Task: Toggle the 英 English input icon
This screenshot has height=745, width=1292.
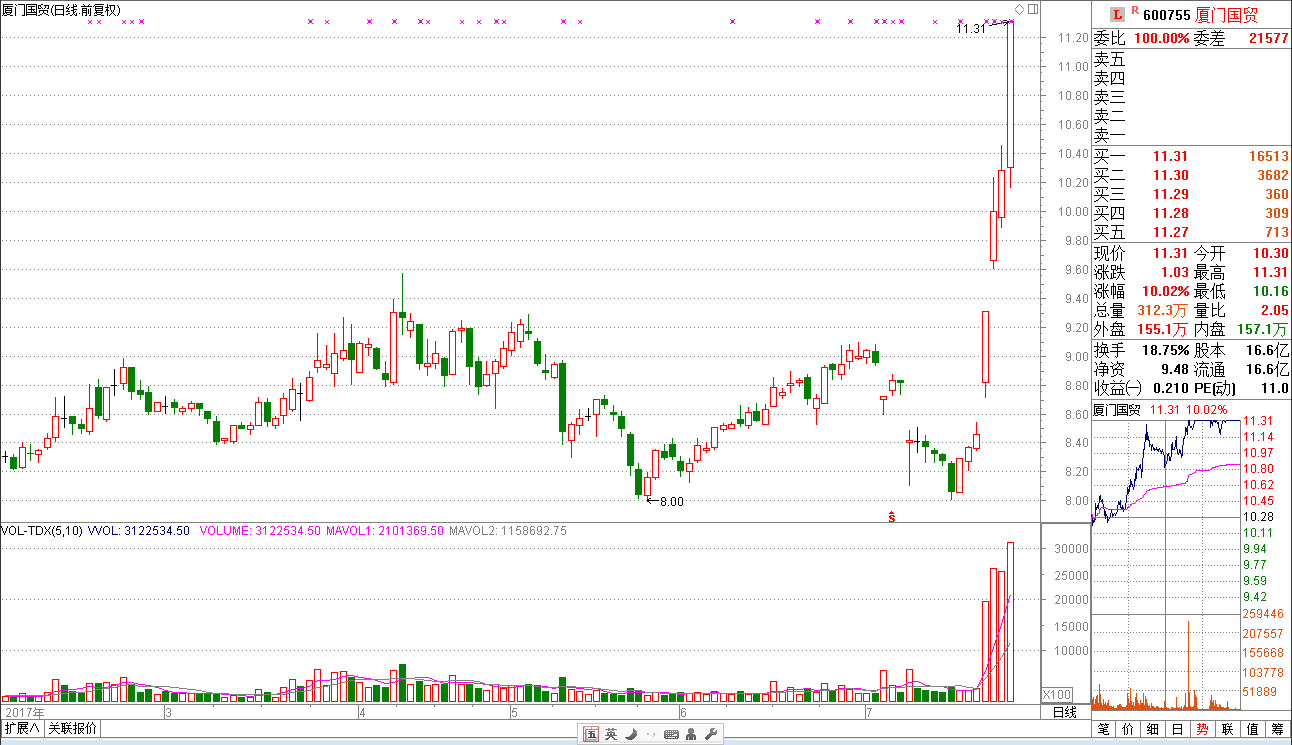Action: [x=611, y=734]
